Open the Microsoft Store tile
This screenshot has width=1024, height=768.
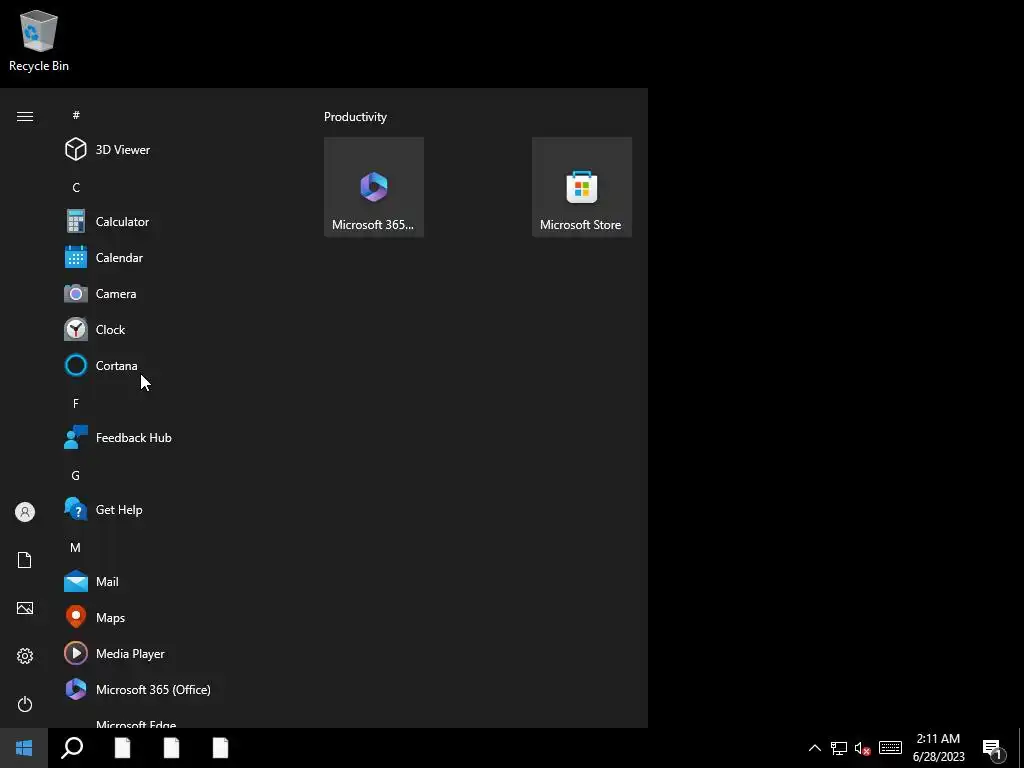(581, 187)
